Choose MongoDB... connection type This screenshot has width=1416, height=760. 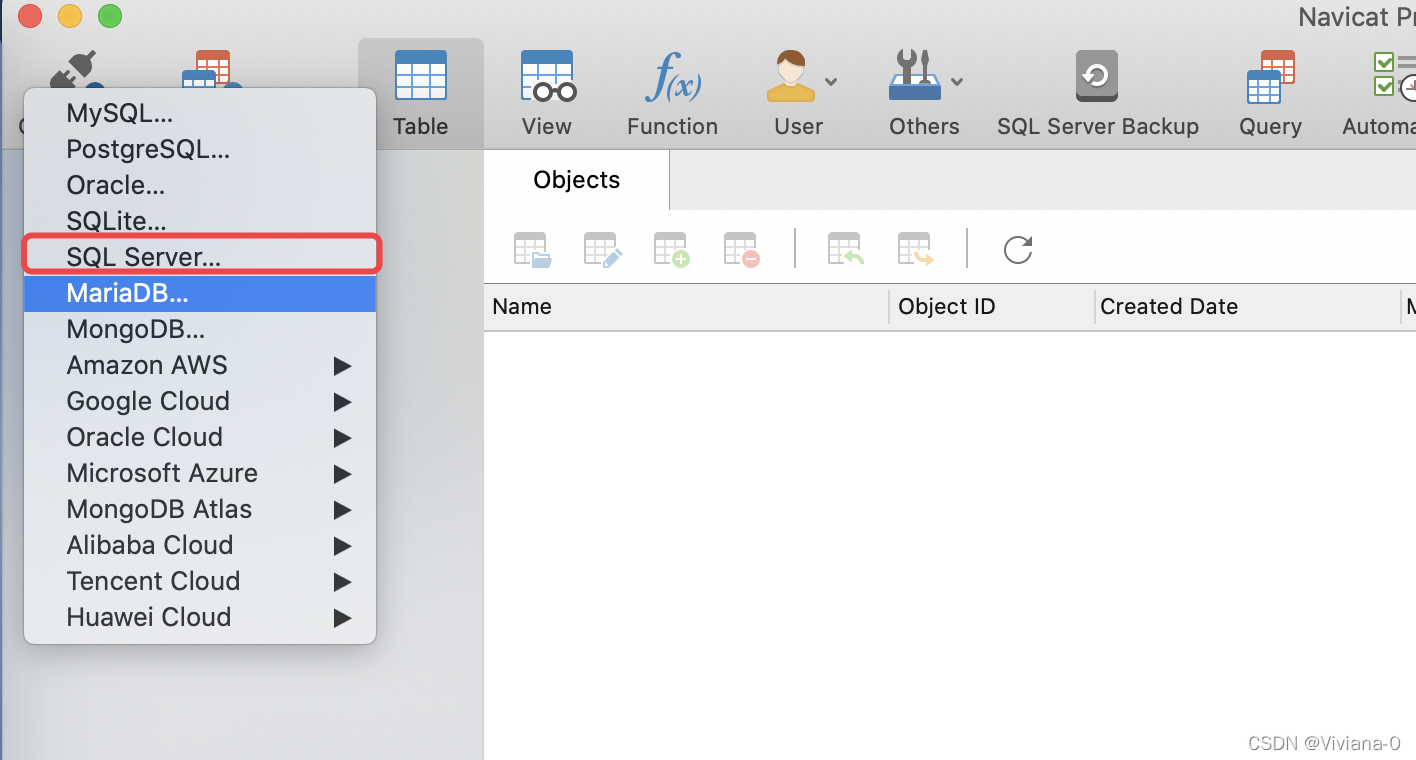coord(200,330)
